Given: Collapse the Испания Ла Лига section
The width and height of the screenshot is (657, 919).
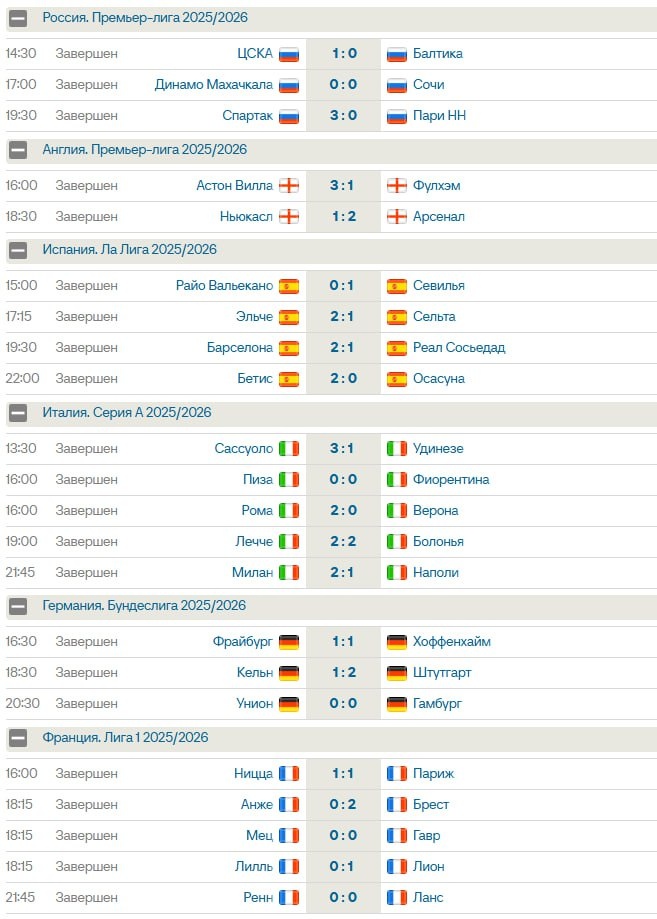Looking at the screenshot, I should 18,250.
